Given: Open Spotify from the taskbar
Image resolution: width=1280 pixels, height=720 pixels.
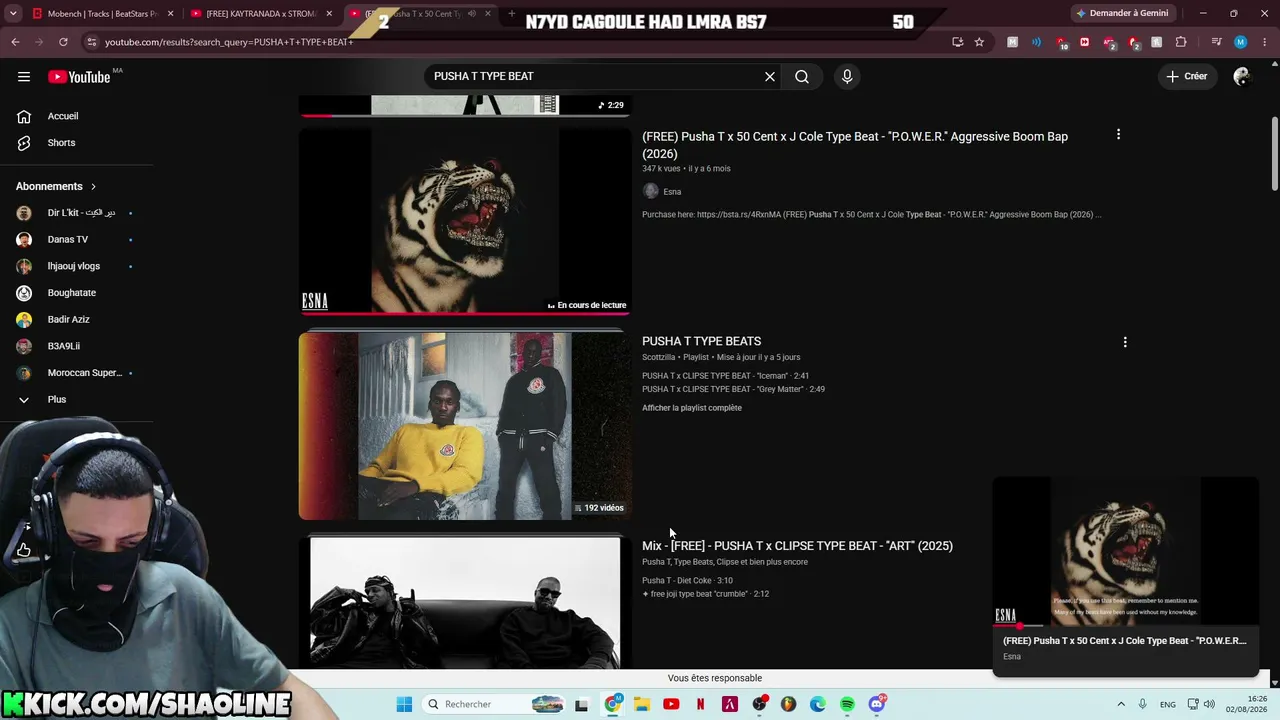Looking at the screenshot, I should (847, 704).
